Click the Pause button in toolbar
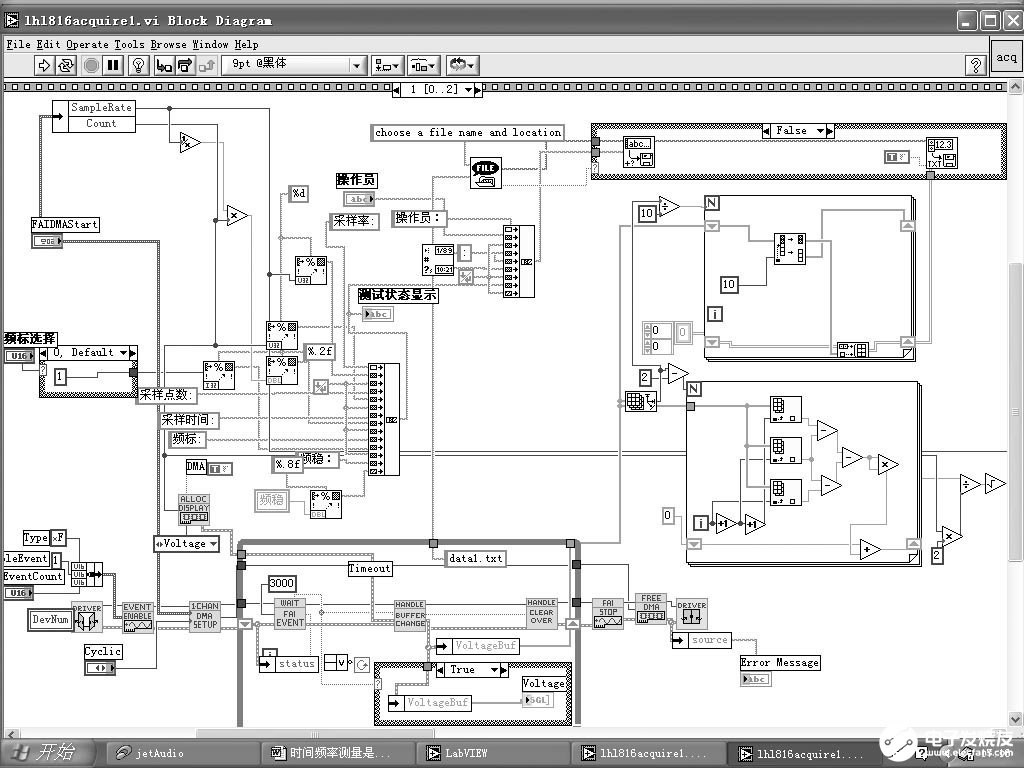The image size is (1024, 768). 113,65
